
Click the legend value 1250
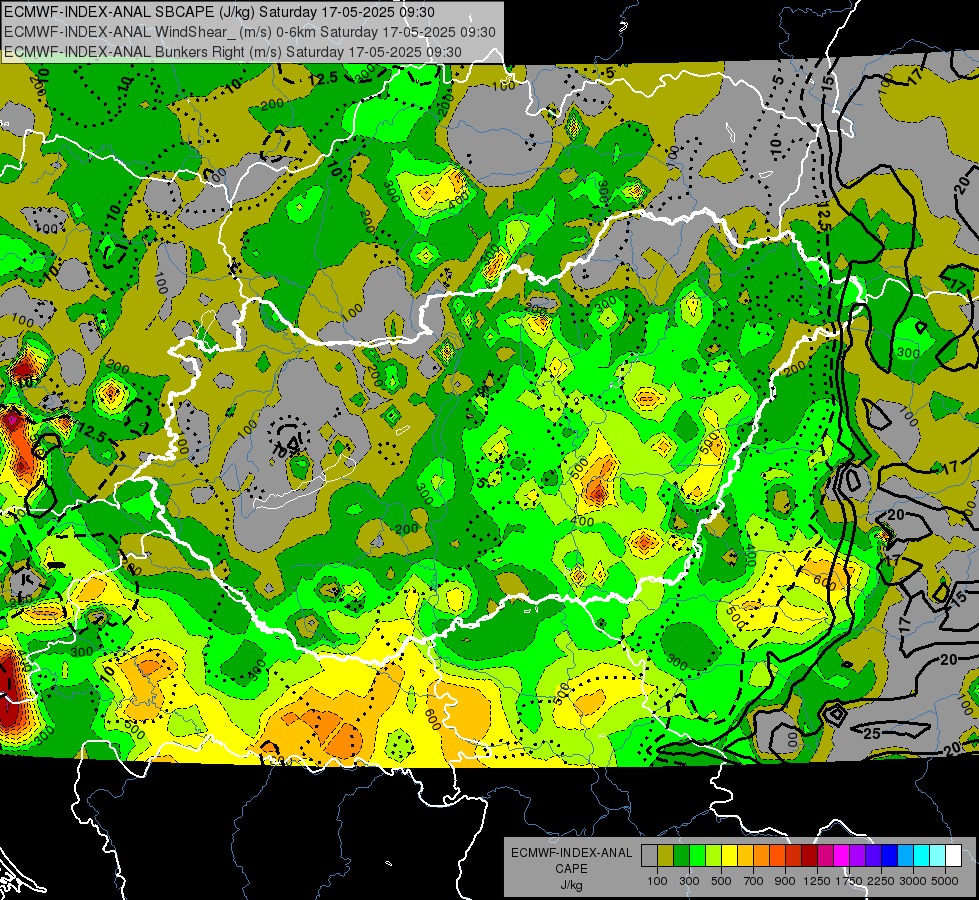[818, 881]
